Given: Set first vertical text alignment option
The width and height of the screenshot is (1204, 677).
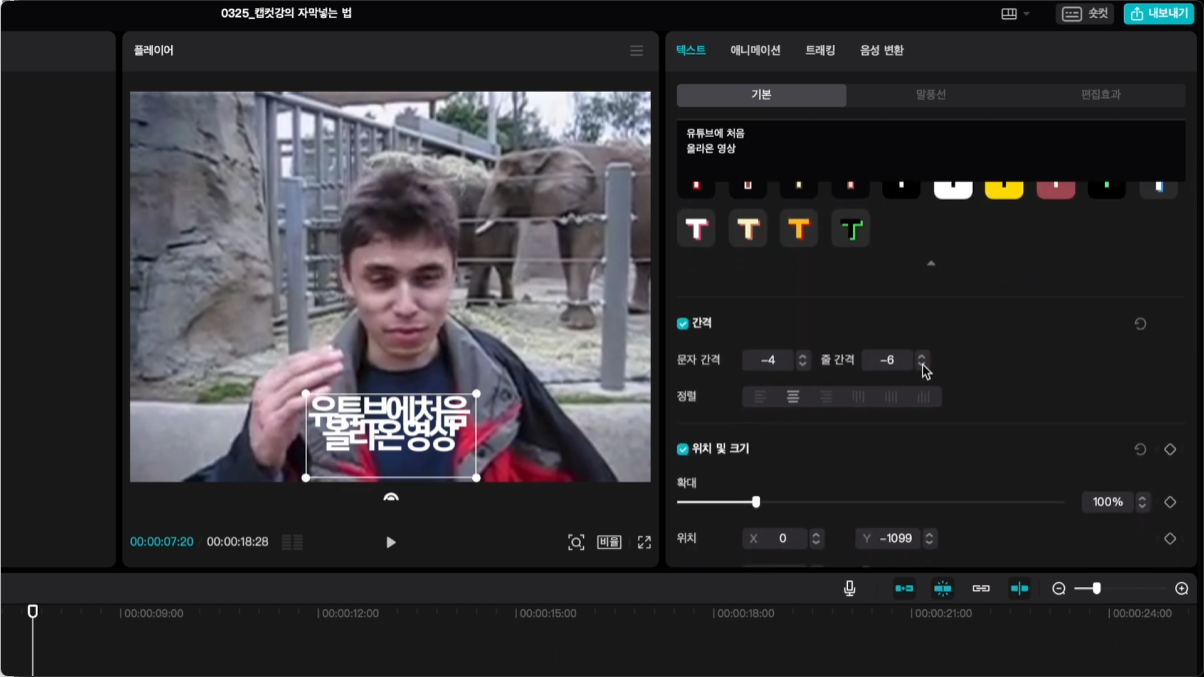Looking at the screenshot, I should point(858,397).
